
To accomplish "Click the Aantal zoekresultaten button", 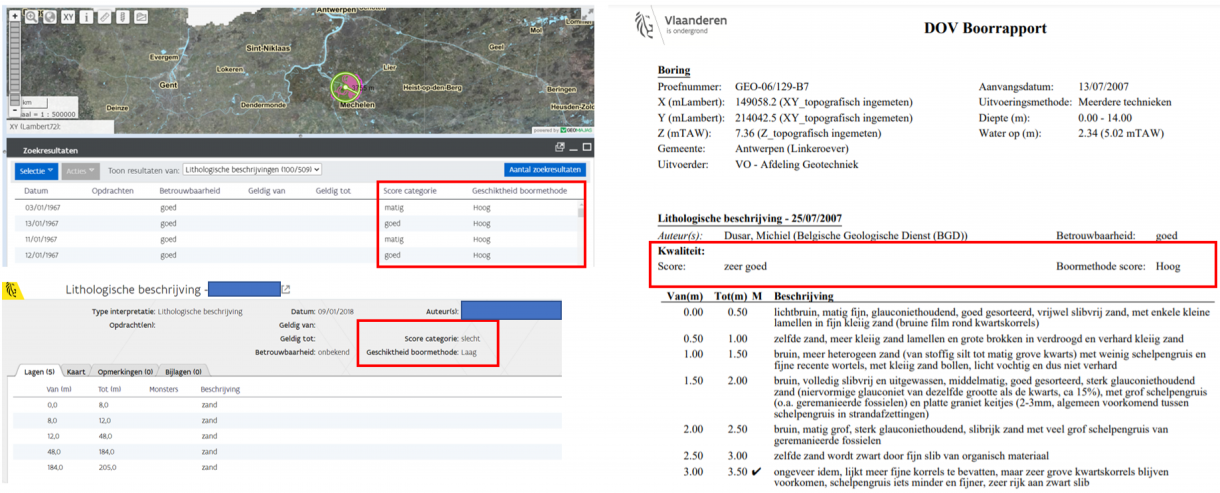I will [x=545, y=170].
